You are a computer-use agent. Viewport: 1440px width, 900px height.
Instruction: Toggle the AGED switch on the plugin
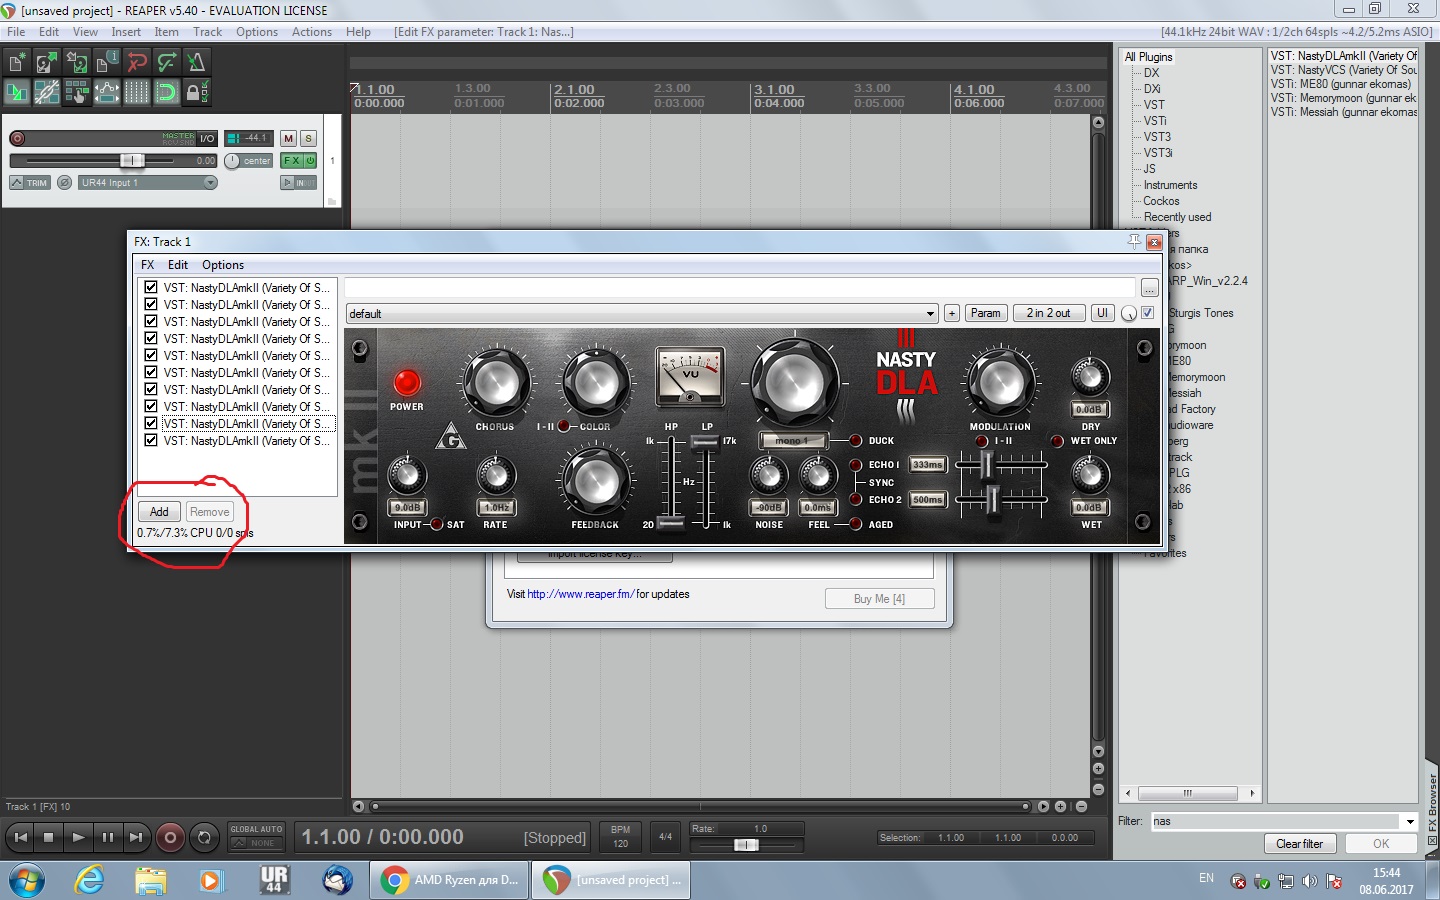[x=856, y=524]
